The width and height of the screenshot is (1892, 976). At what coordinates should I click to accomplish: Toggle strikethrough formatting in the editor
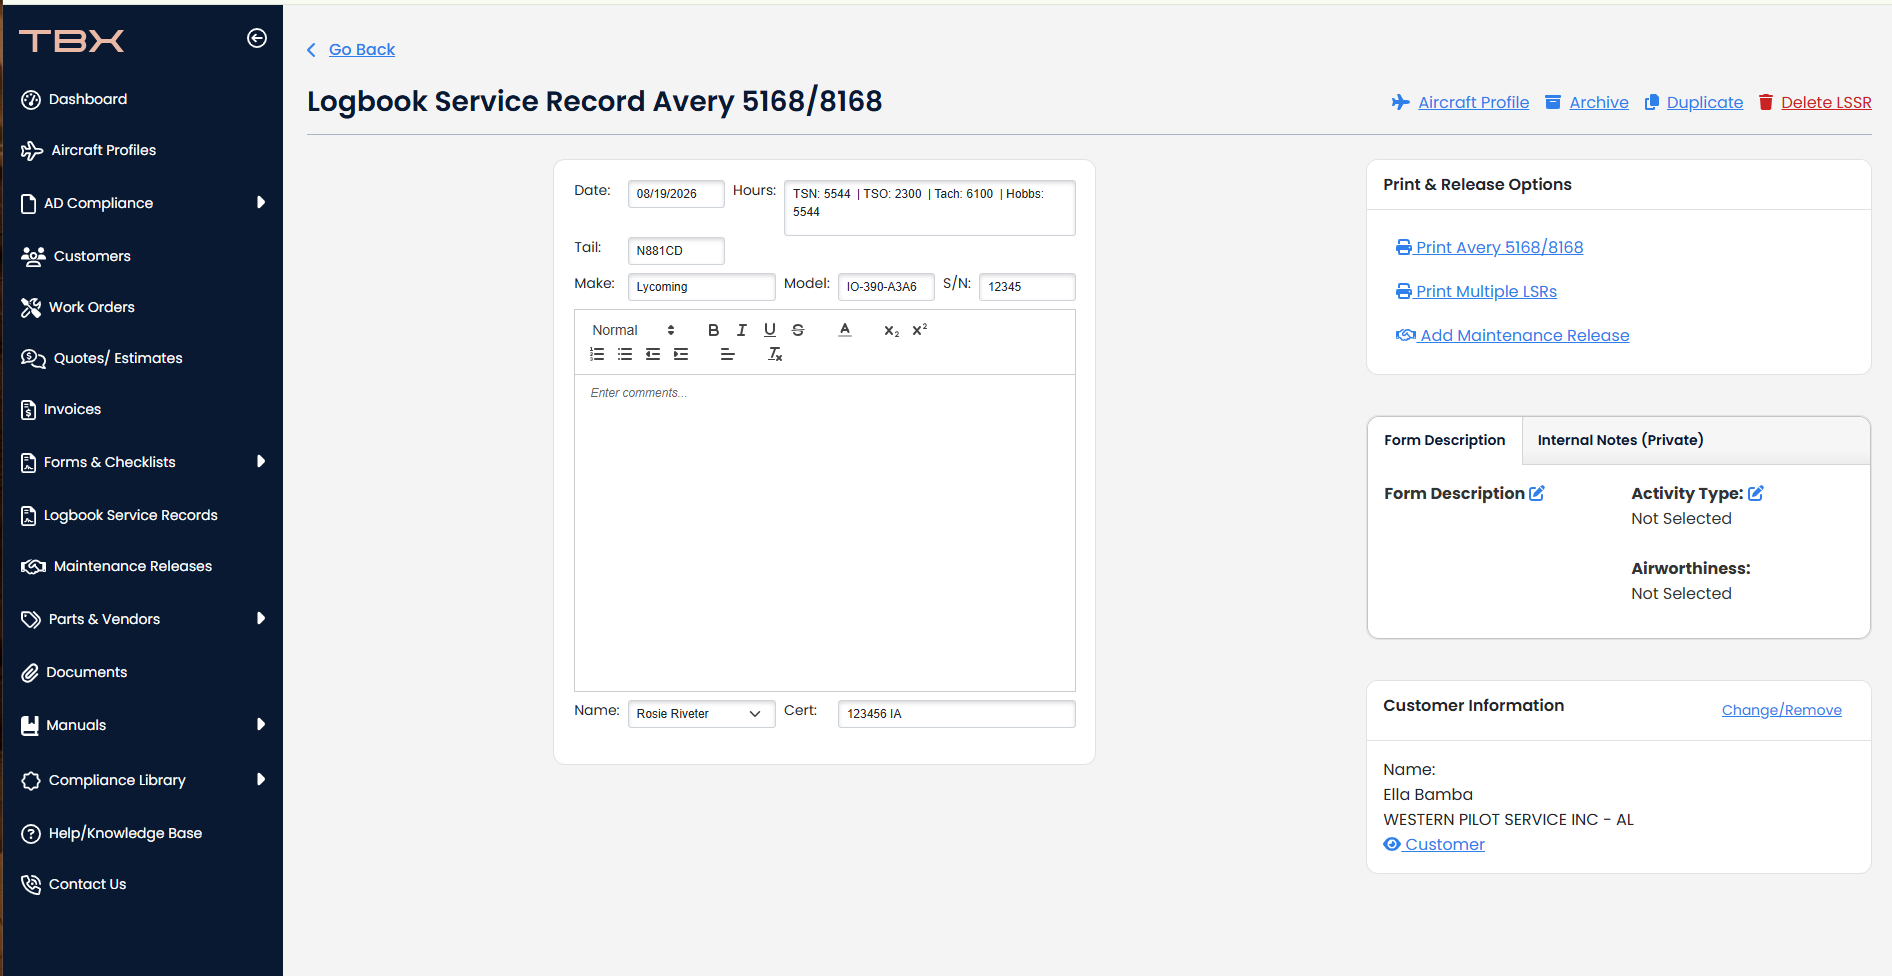[797, 330]
